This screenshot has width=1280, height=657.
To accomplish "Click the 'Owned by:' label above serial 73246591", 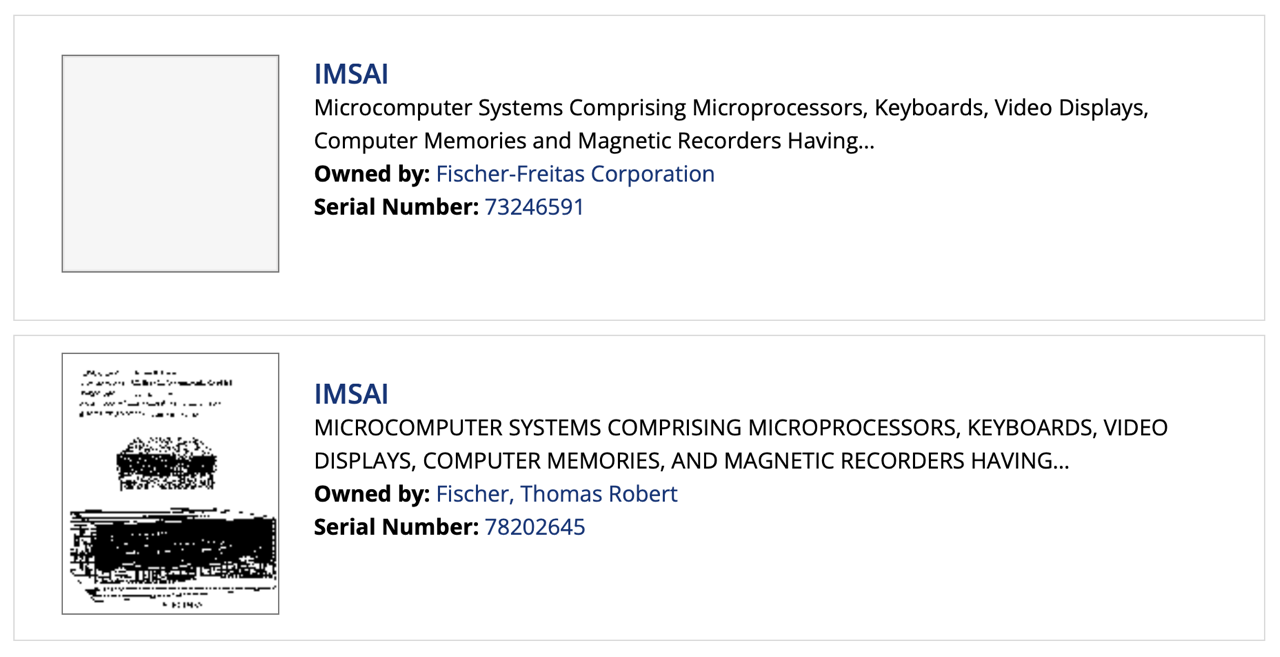I will 372,174.
